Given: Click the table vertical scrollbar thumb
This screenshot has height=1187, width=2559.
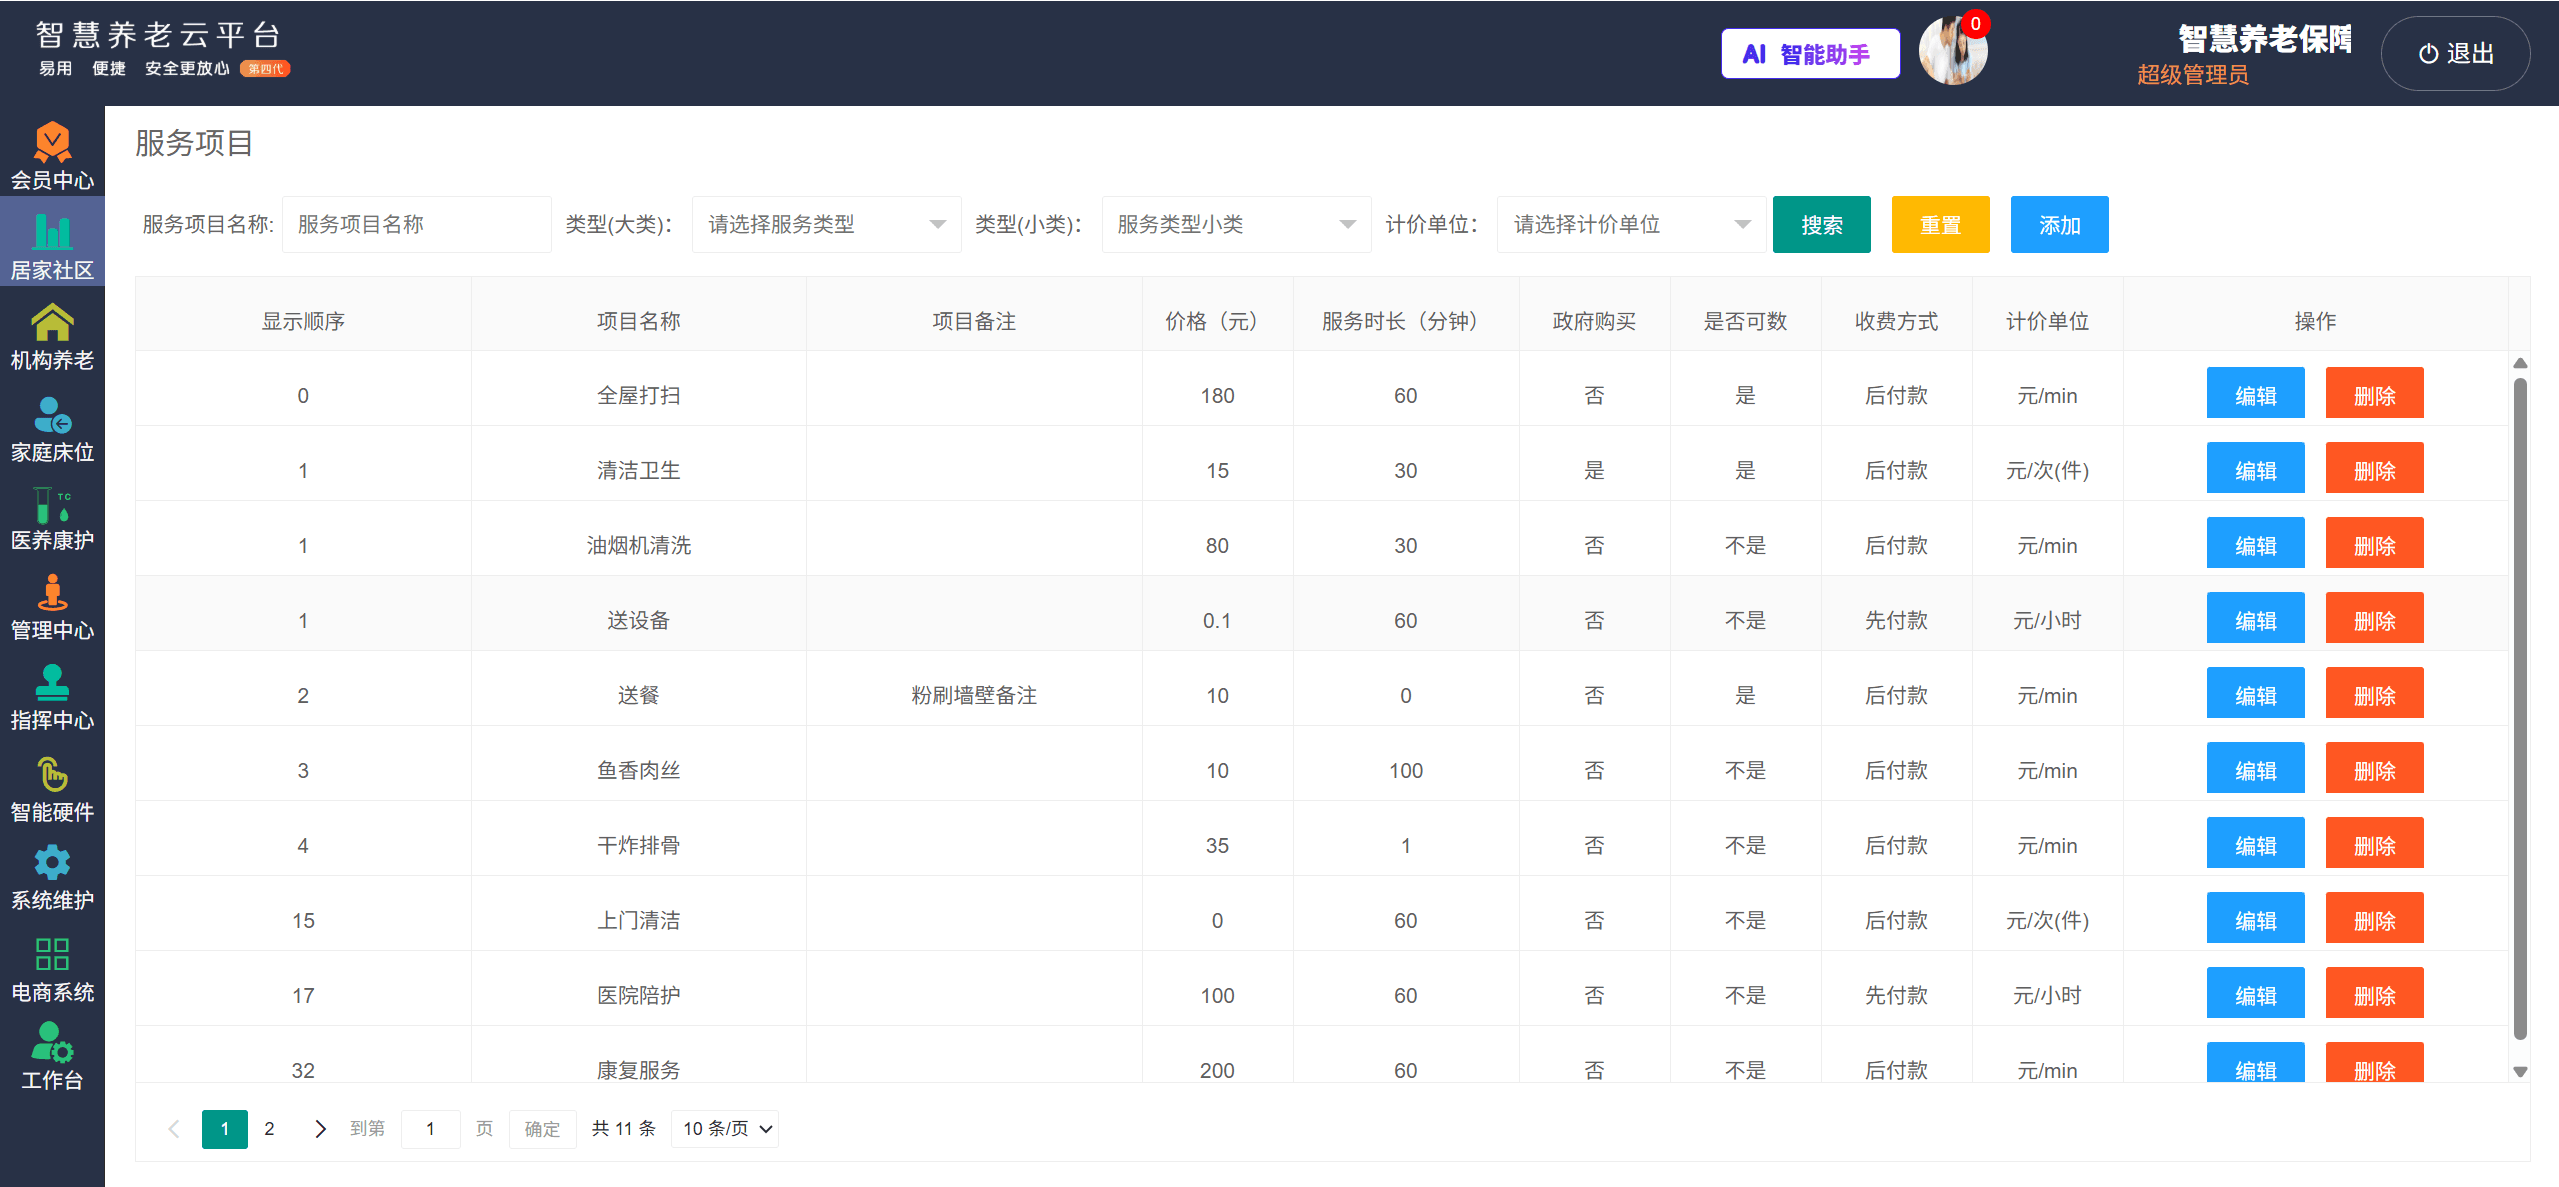Looking at the screenshot, I should click(2520, 708).
